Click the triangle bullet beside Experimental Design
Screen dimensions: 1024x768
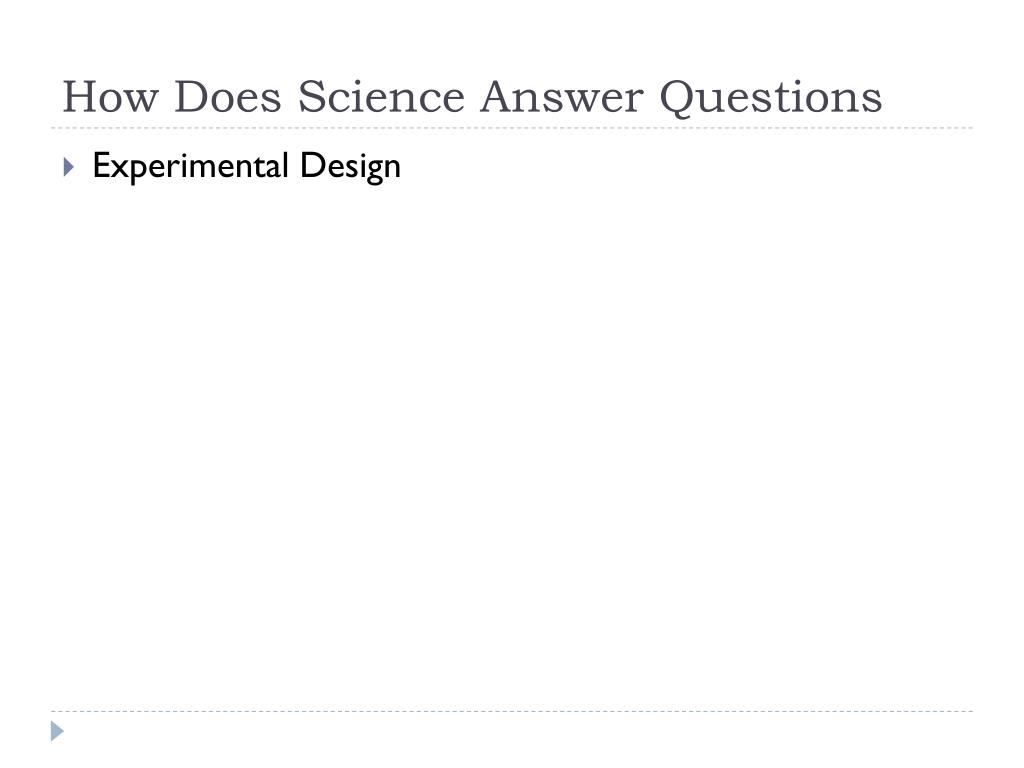point(69,167)
